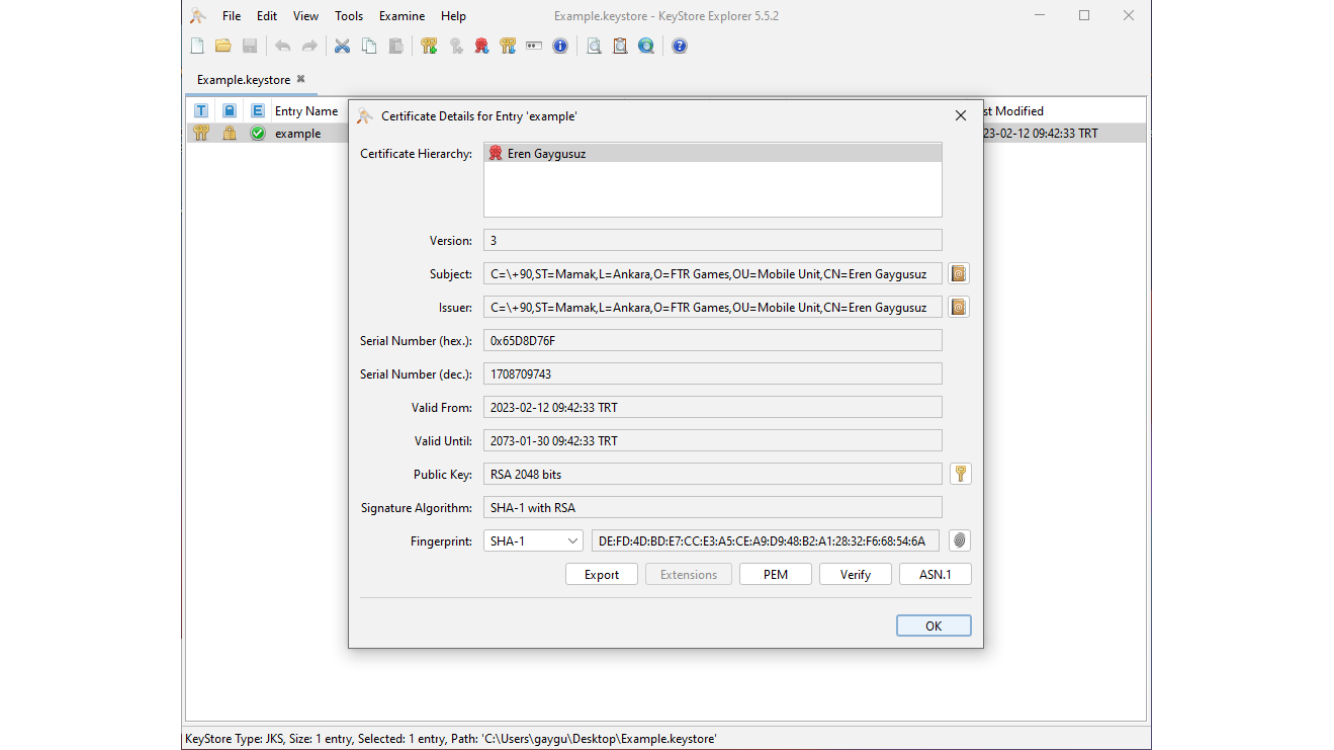Click the Paste toolbar icon
Screen dimensions: 1334x750
[x=396, y=46]
